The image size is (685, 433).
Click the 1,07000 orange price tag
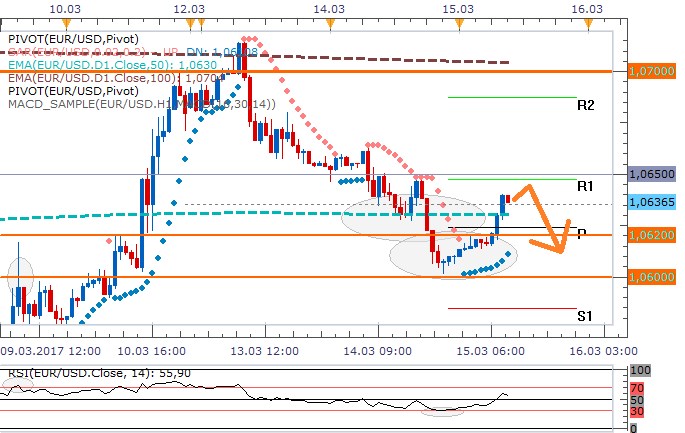(x=651, y=72)
